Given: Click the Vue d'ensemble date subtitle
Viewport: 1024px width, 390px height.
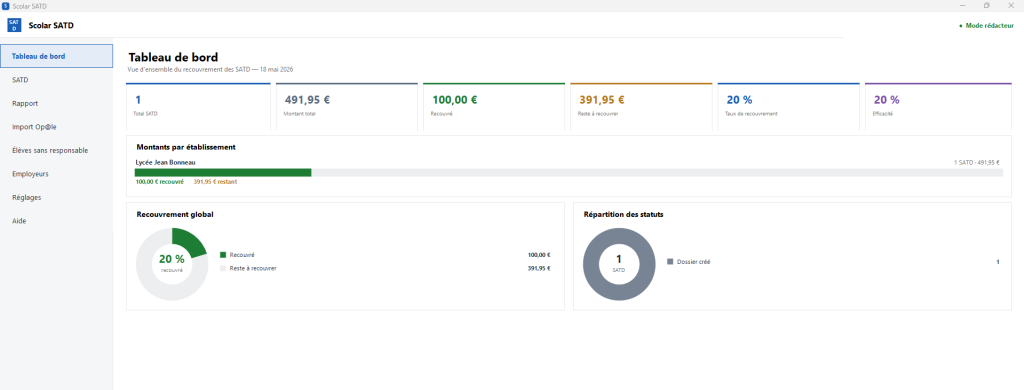Looking at the screenshot, I should (x=211, y=69).
